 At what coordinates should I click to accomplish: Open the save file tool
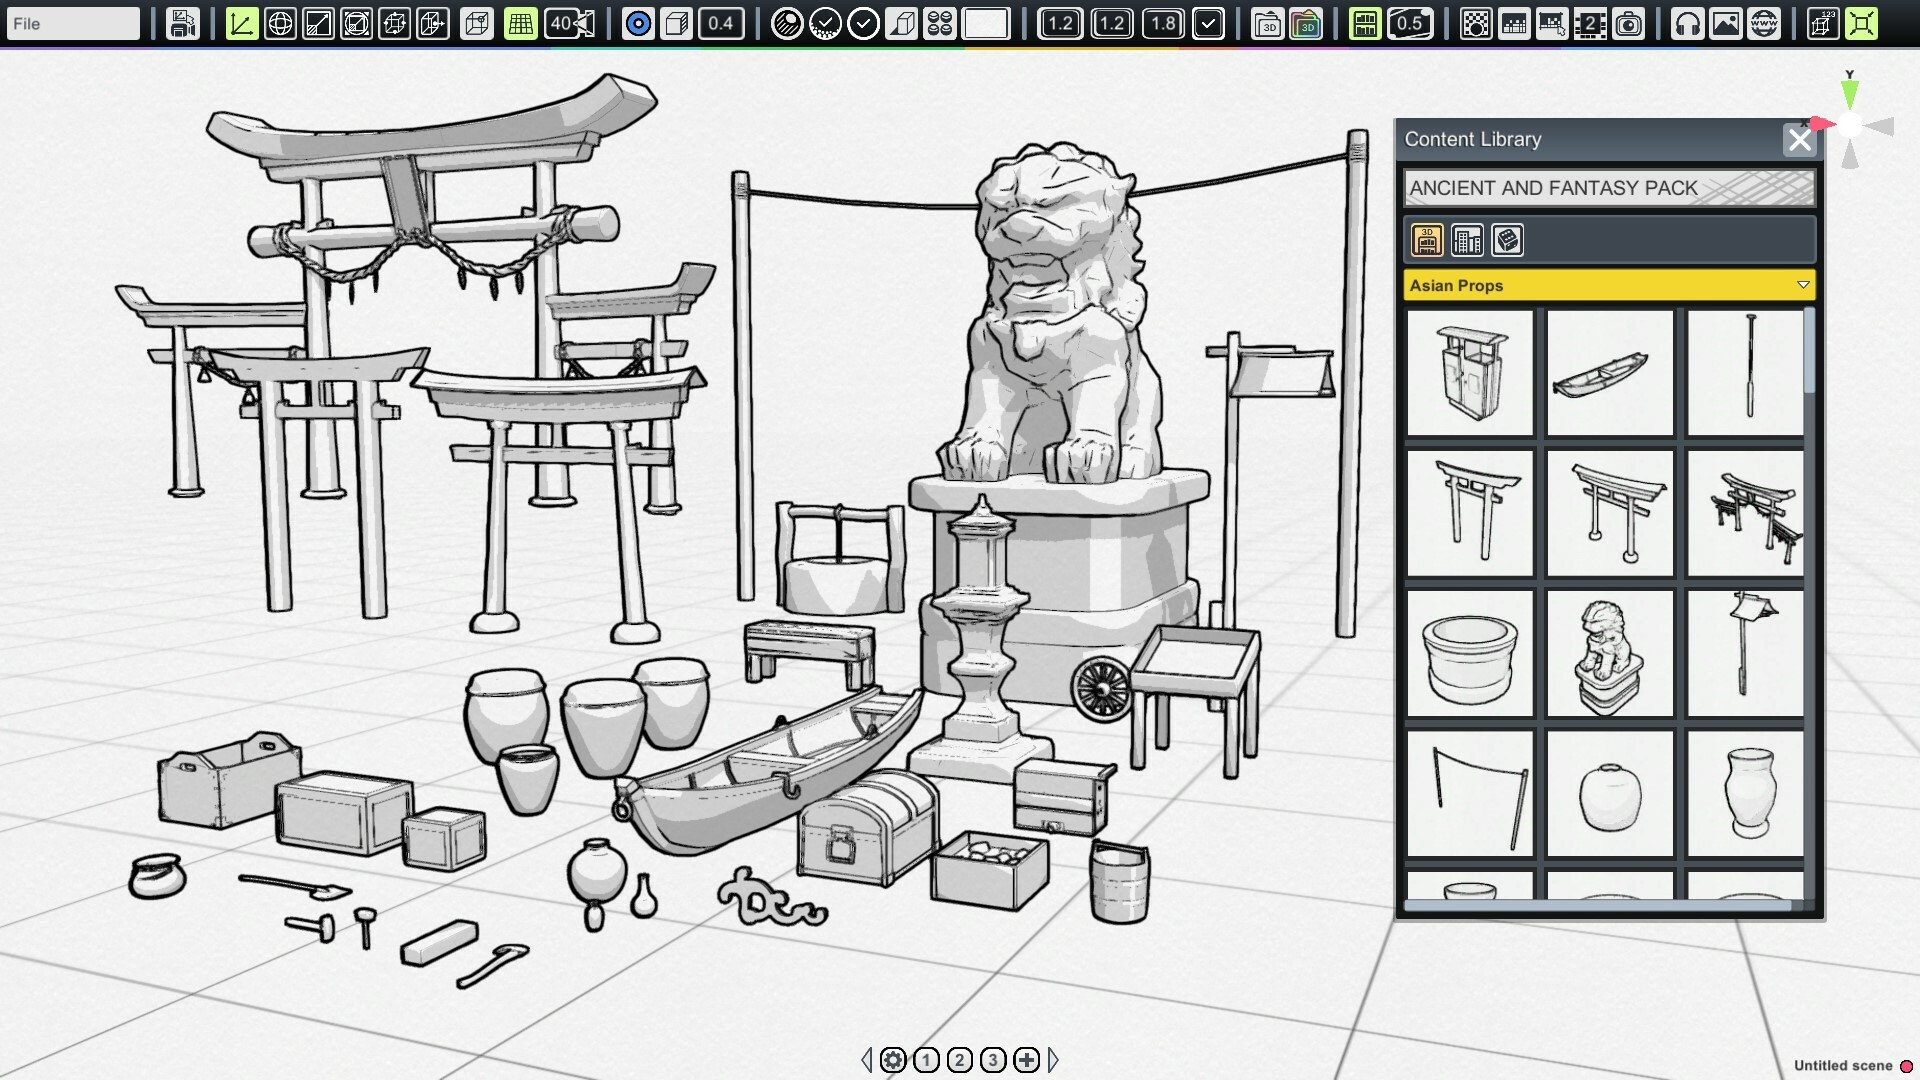point(182,23)
